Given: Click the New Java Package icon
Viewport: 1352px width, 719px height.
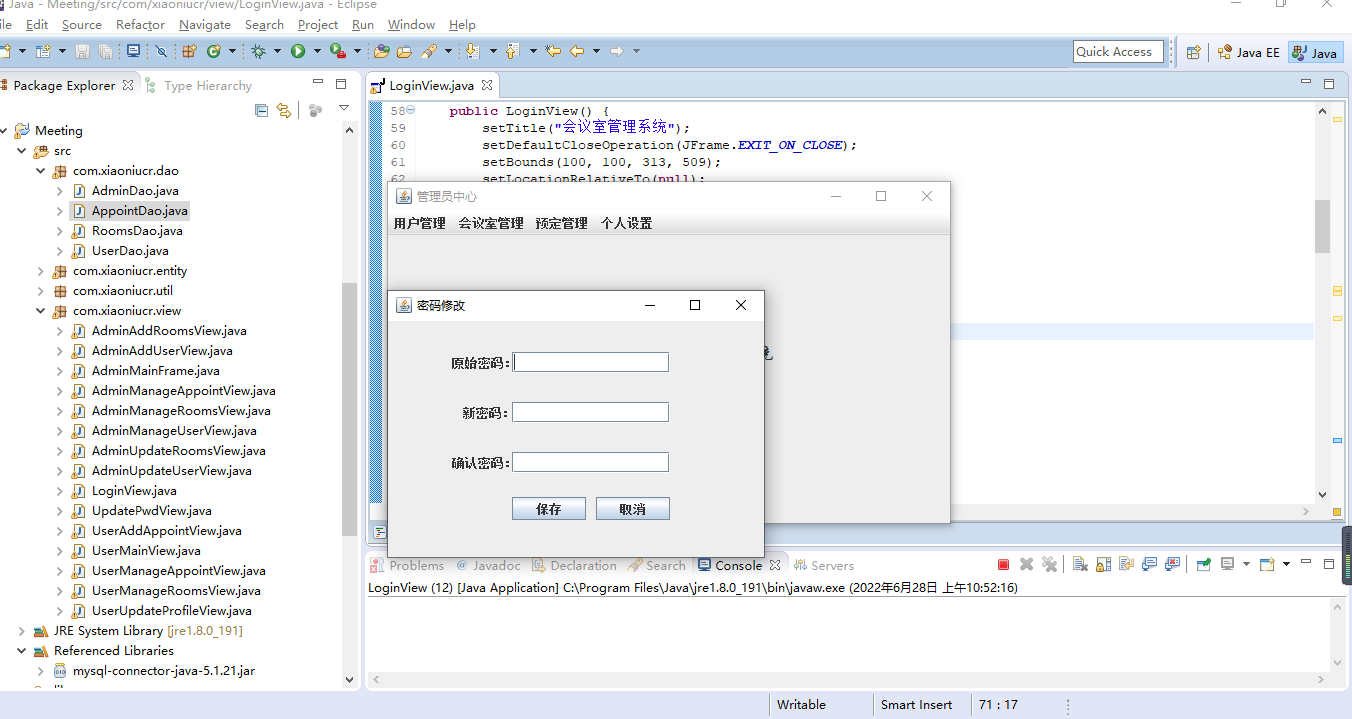Looking at the screenshot, I should coord(189,51).
